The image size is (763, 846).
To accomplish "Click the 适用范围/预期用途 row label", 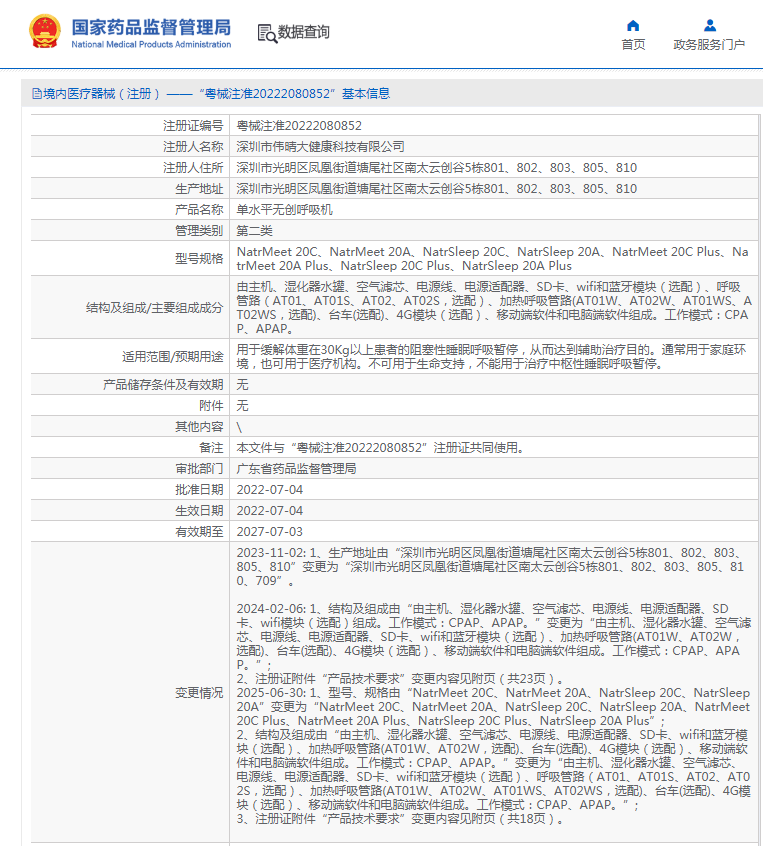I will pos(173,357).
